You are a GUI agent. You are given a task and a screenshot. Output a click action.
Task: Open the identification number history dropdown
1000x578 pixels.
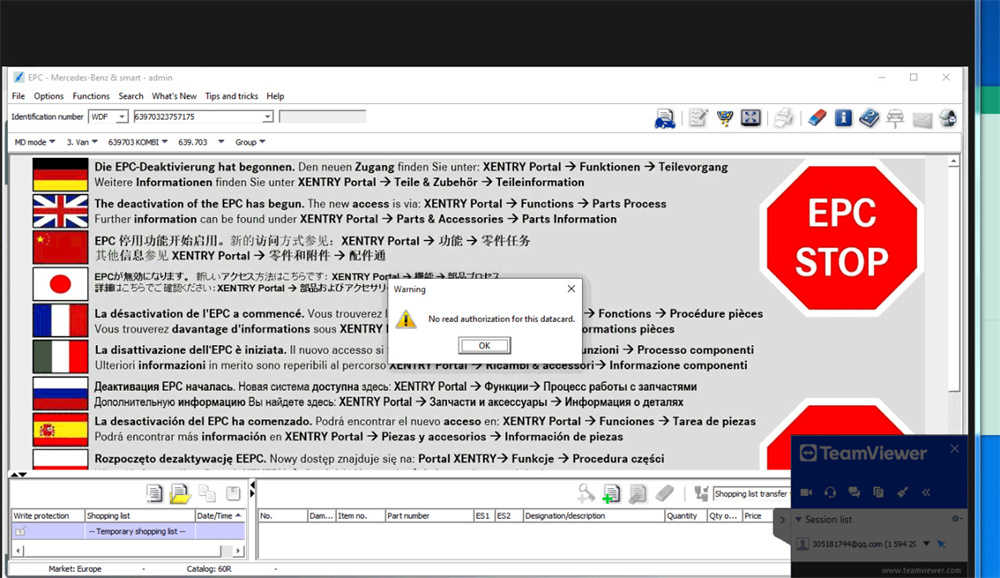click(x=267, y=117)
